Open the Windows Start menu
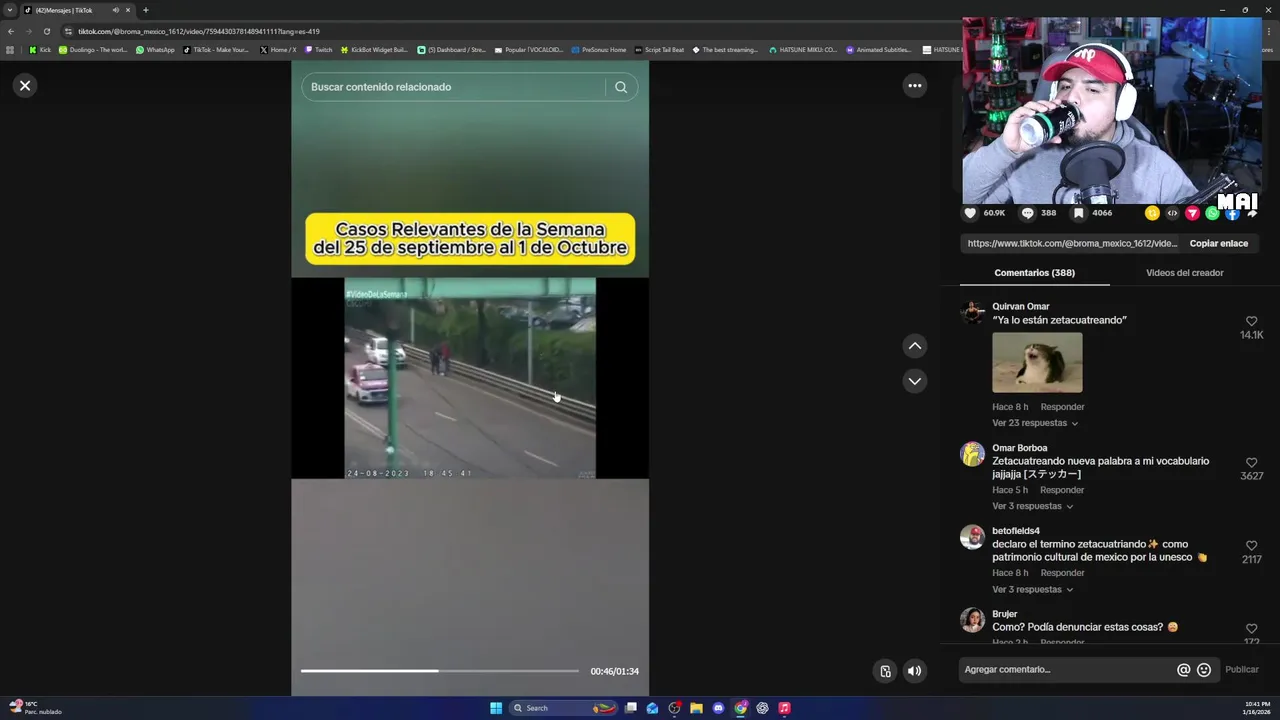This screenshot has width=1280, height=720. [x=496, y=708]
